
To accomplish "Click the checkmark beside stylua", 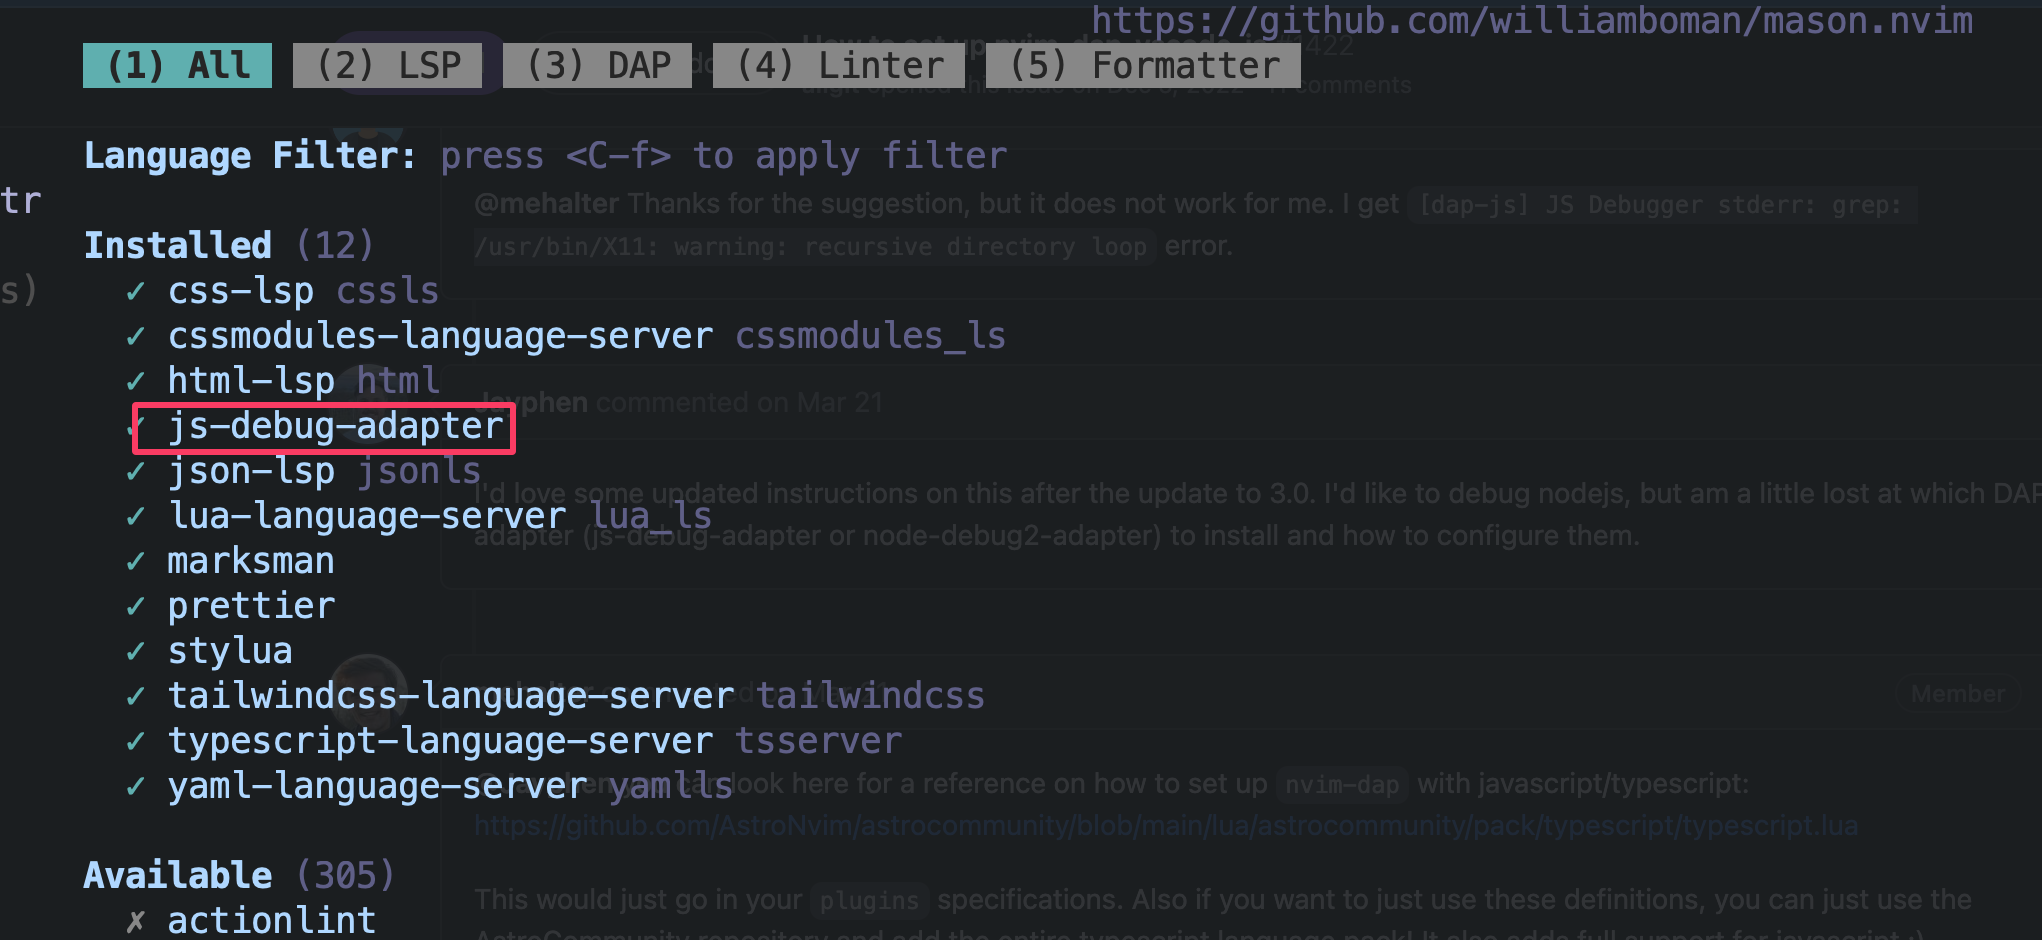I will [x=135, y=651].
